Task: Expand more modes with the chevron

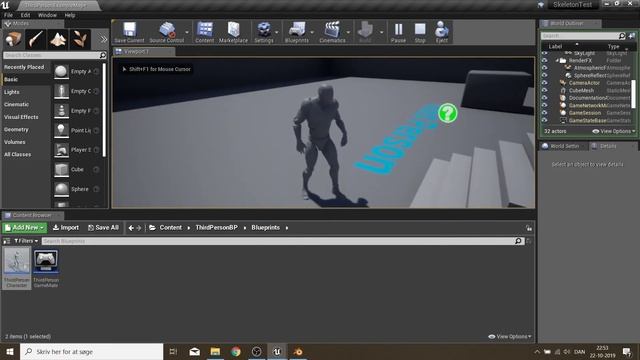Action: click(103, 40)
